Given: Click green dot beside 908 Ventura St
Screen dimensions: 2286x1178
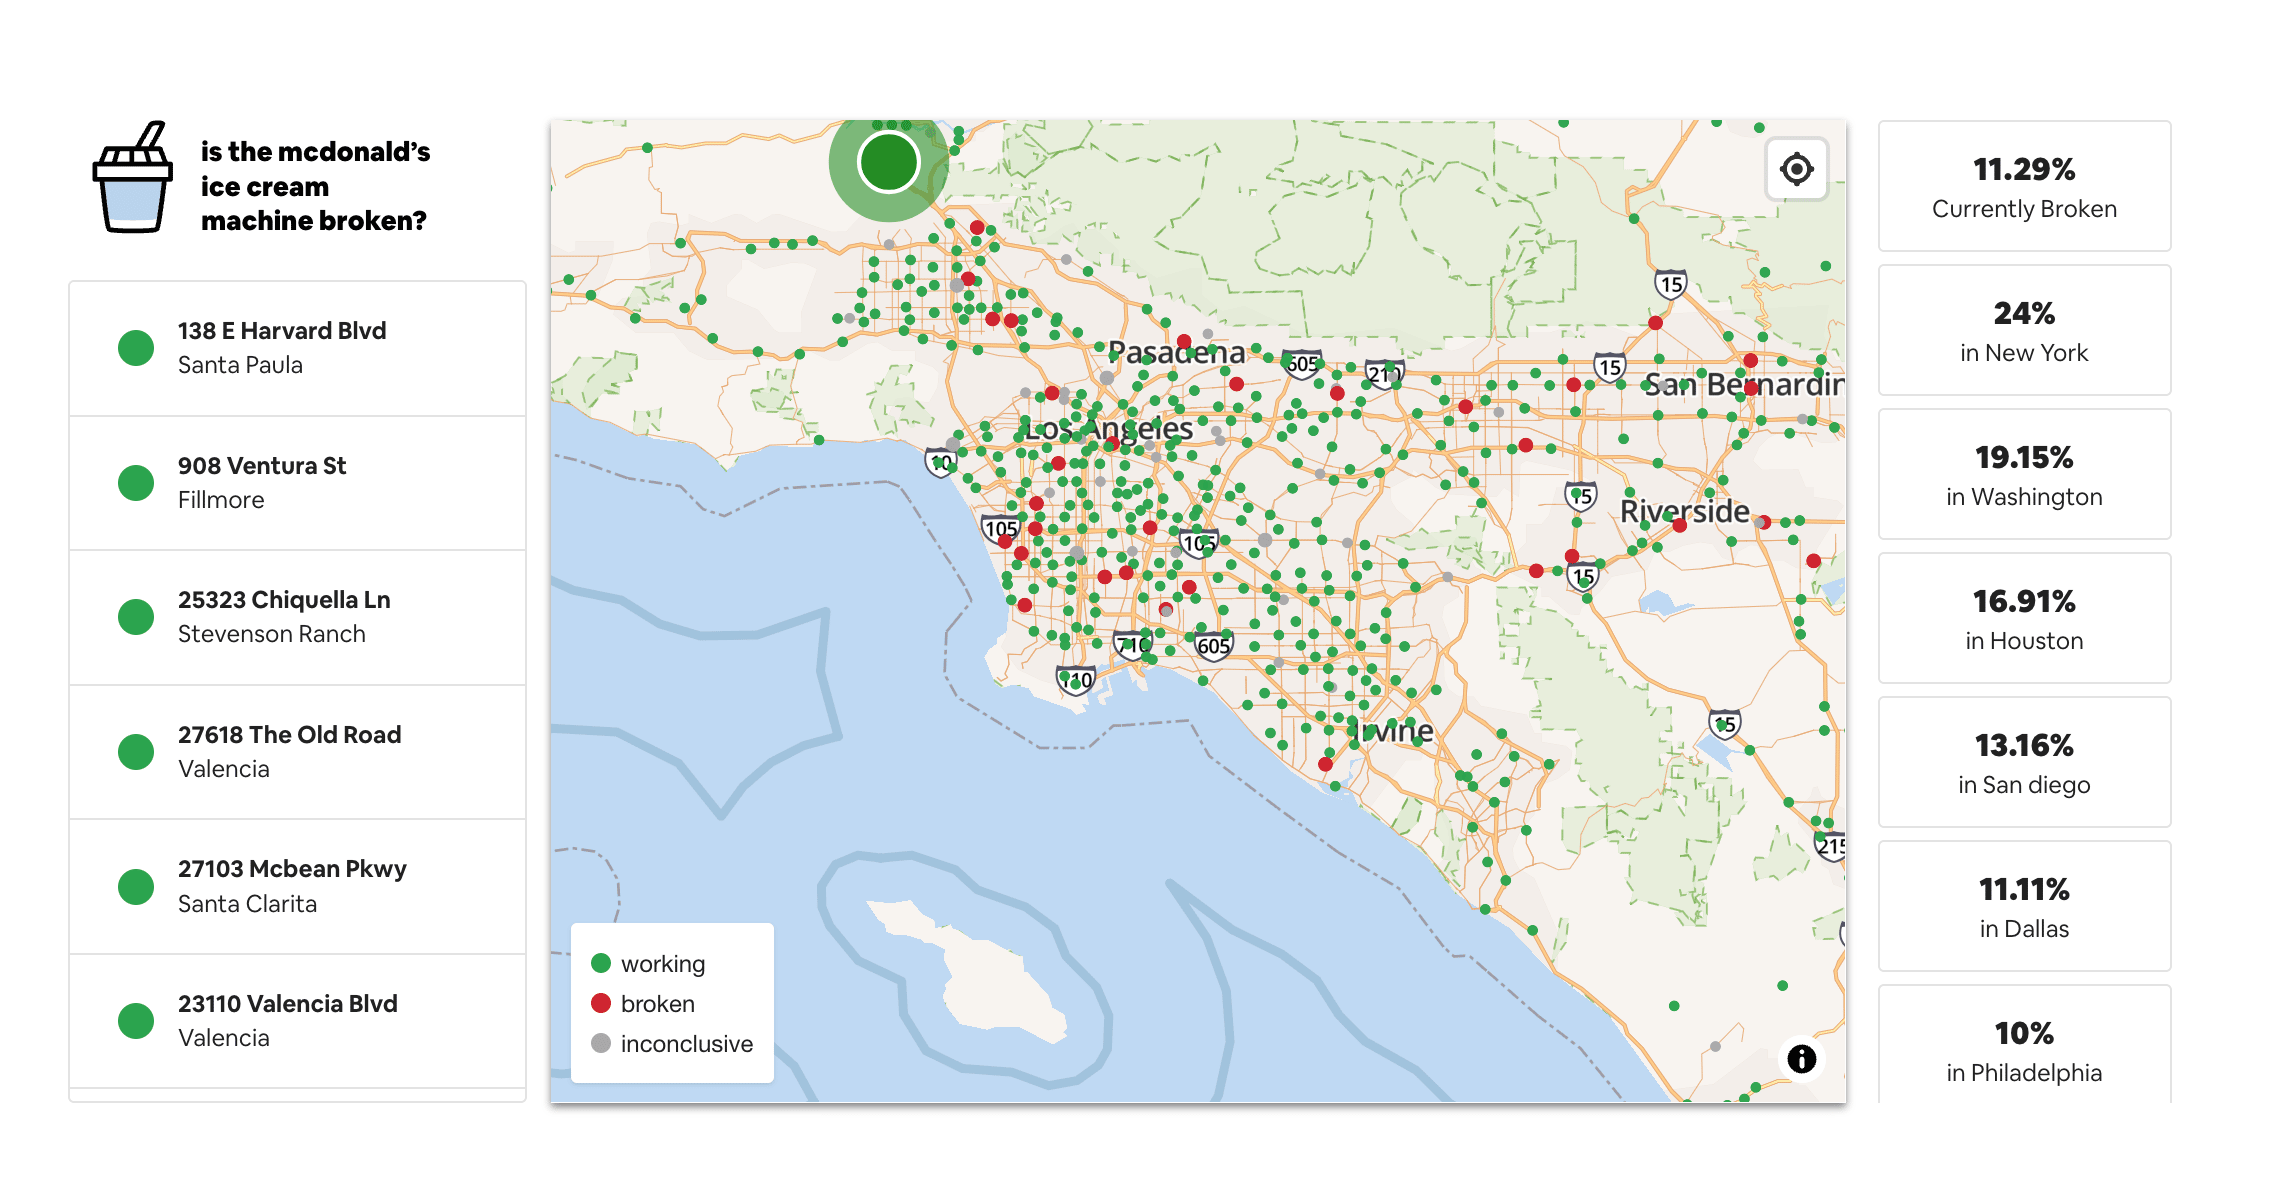Looking at the screenshot, I should point(136,483).
